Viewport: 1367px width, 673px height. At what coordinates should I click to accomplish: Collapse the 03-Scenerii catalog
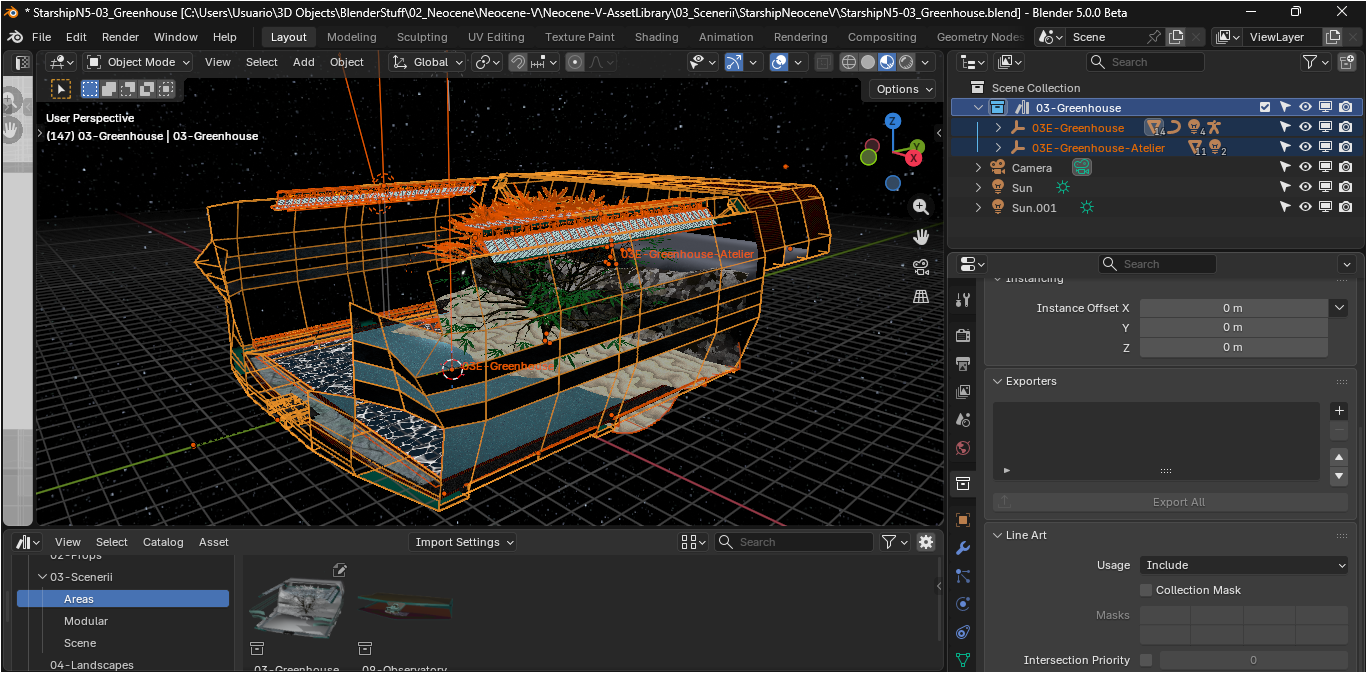point(42,577)
